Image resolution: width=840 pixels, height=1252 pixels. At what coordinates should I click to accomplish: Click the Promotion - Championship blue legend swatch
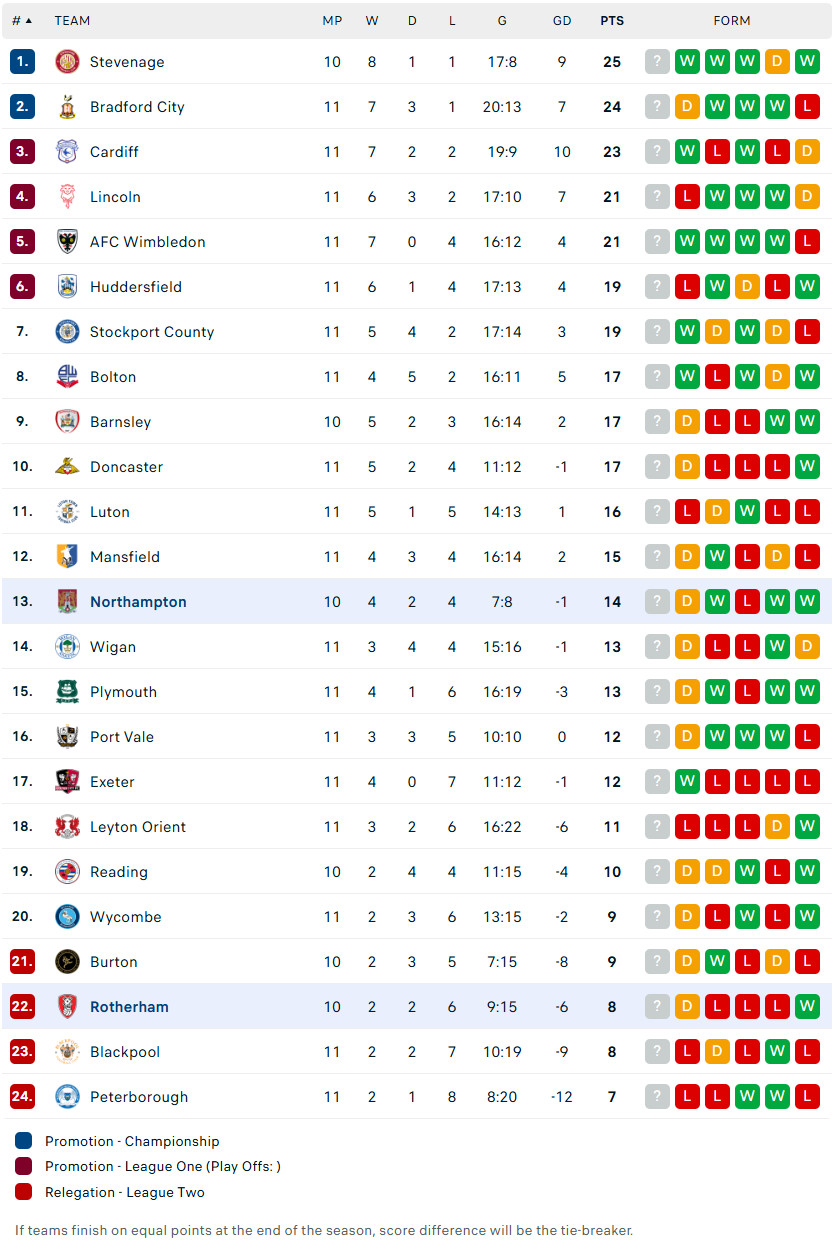[24, 1141]
